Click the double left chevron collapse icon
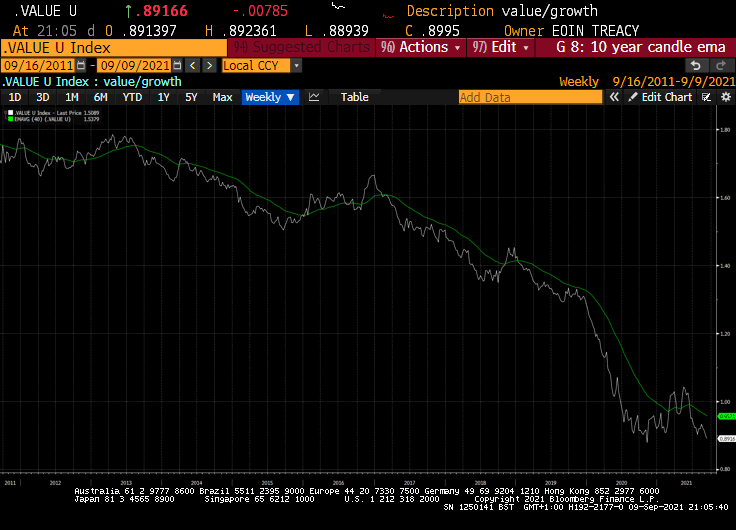The height and width of the screenshot is (530, 736). pyautogui.click(x=615, y=97)
